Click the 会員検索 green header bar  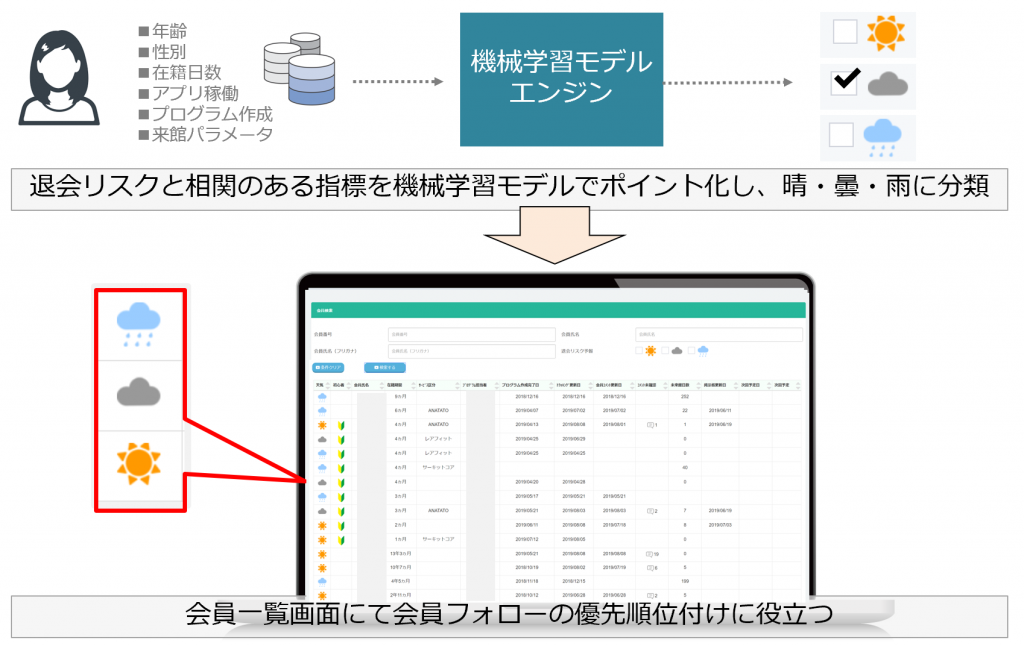(557, 310)
